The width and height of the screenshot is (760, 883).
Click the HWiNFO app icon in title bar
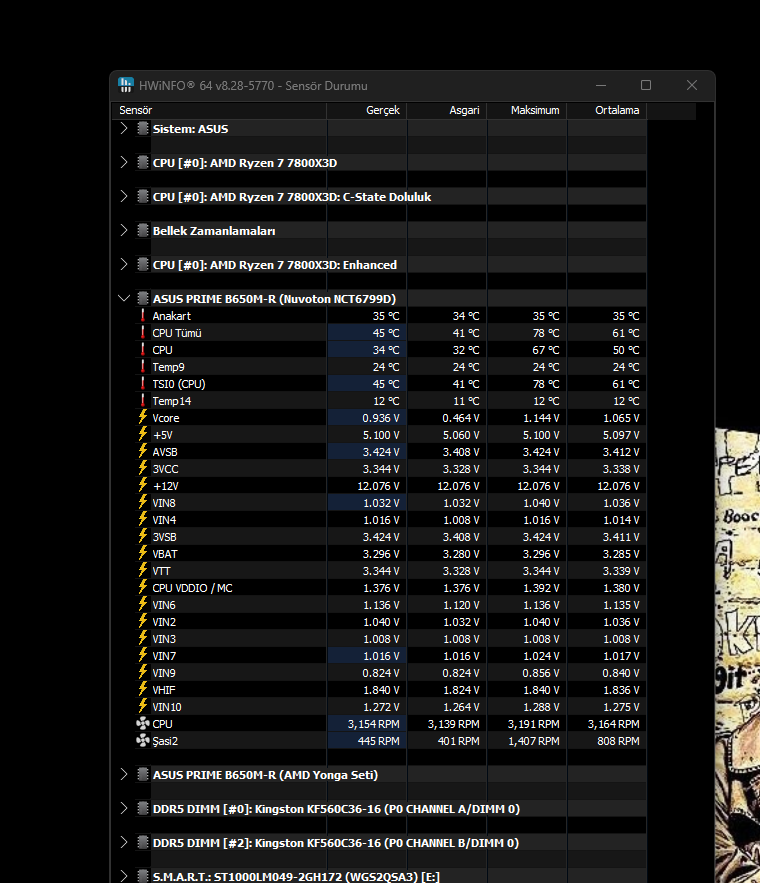[126, 85]
